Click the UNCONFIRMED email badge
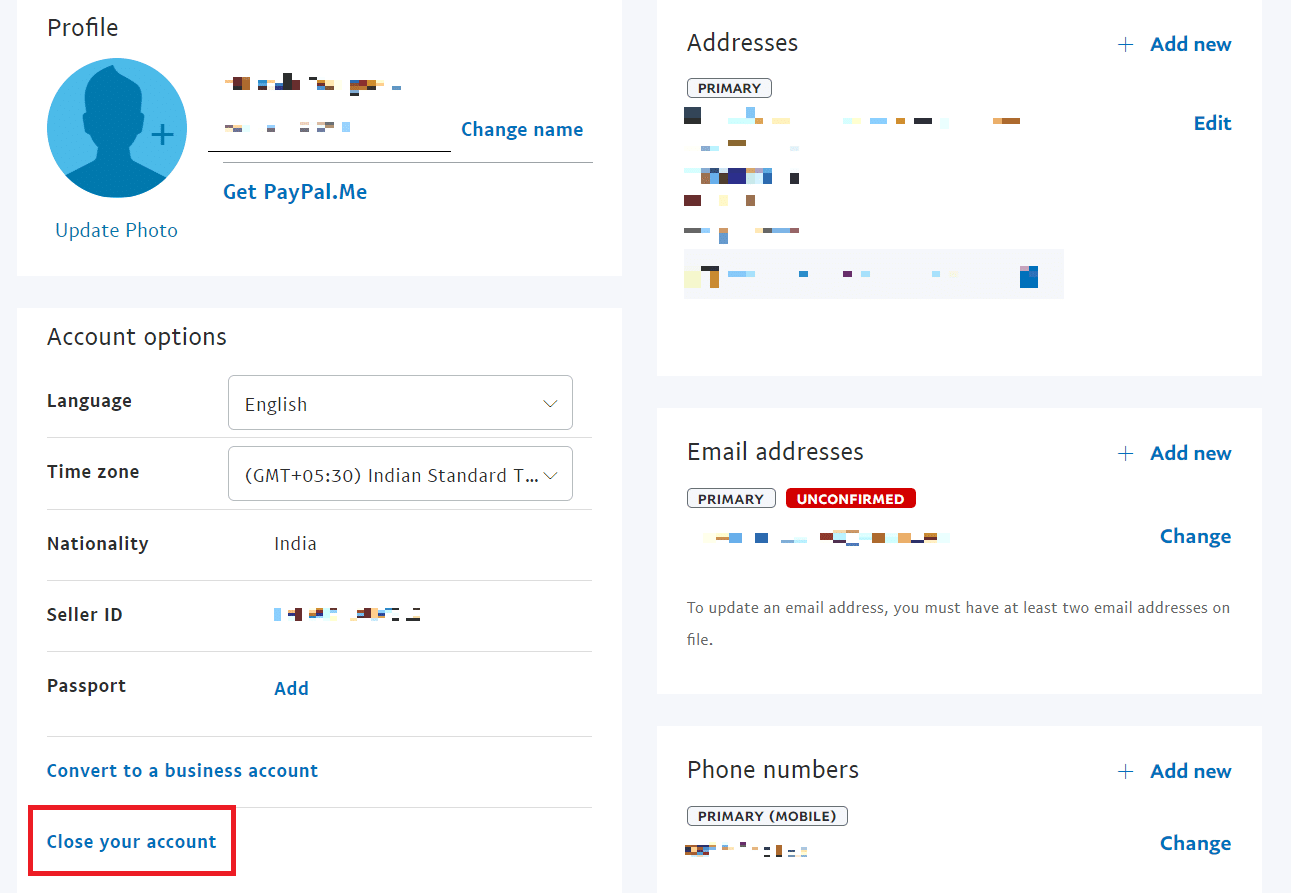Image resolution: width=1291 pixels, height=893 pixels. pyautogui.click(x=851, y=498)
